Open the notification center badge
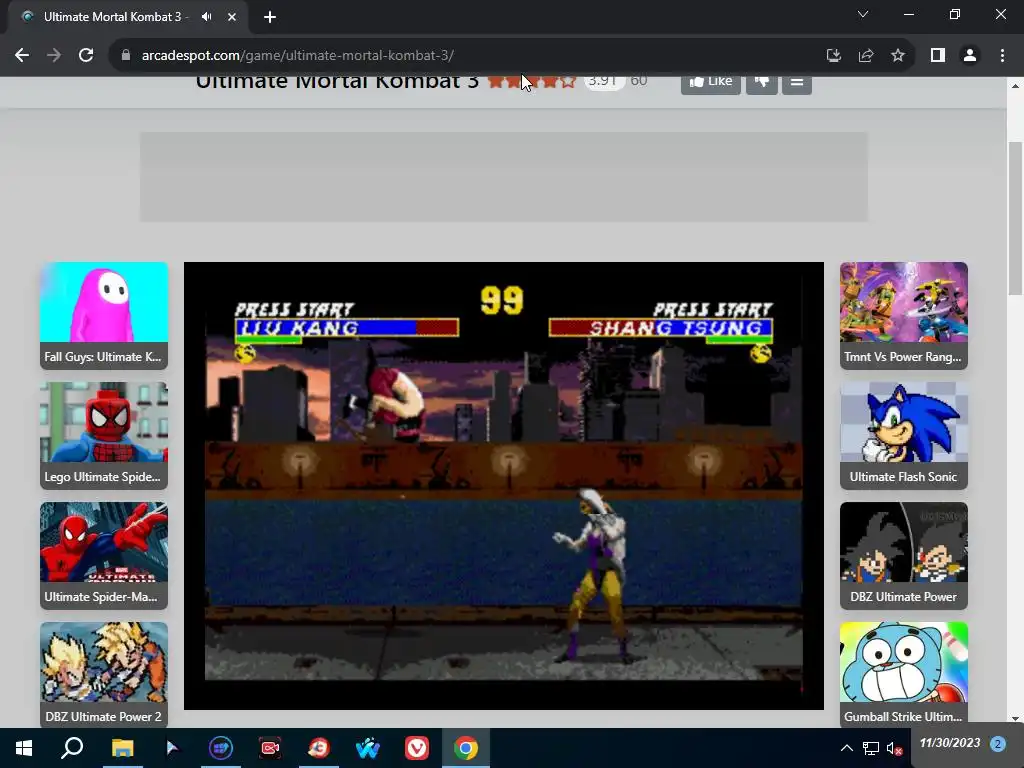This screenshot has width=1024, height=768. click(998, 744)
